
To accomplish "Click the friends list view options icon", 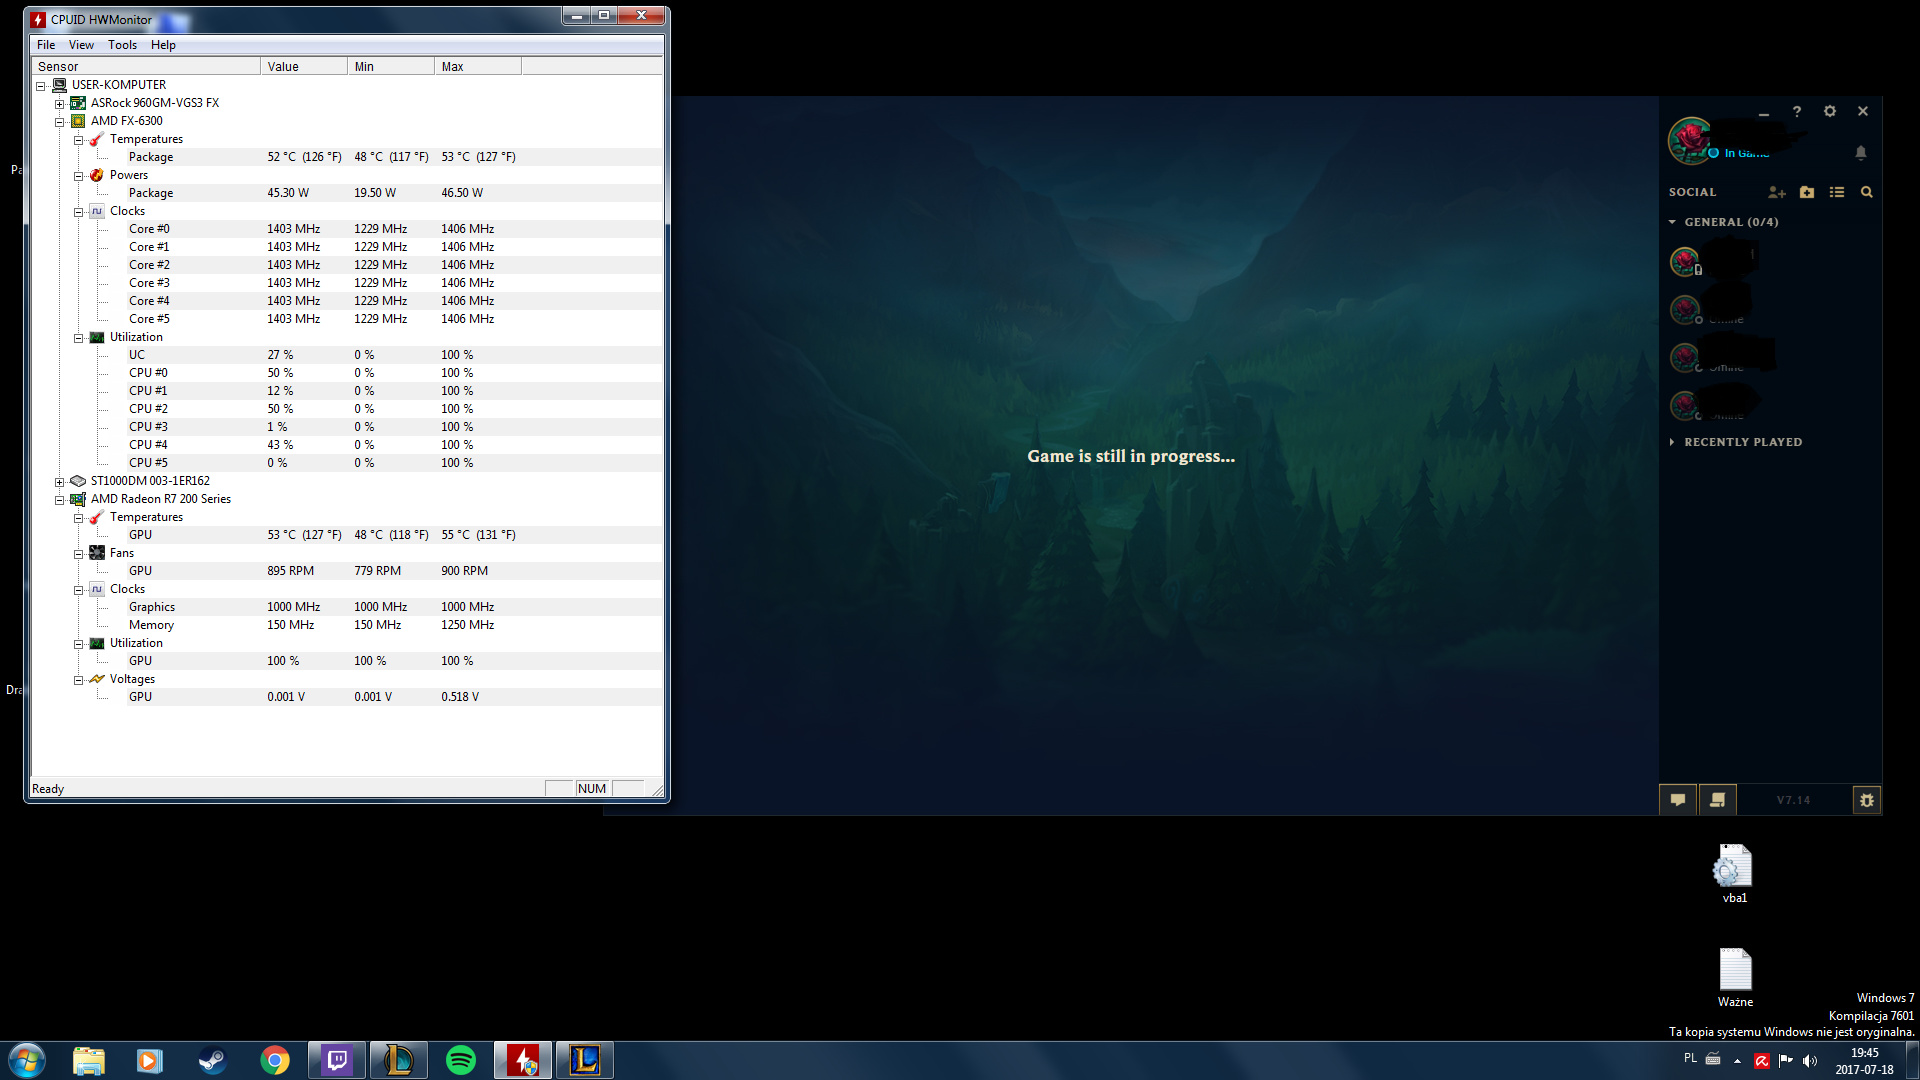I will [1837, 192].
